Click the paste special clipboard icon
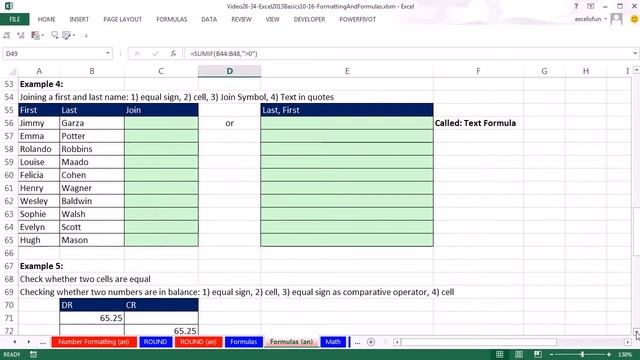Screen dimensions: 640x360 point(36,36)
